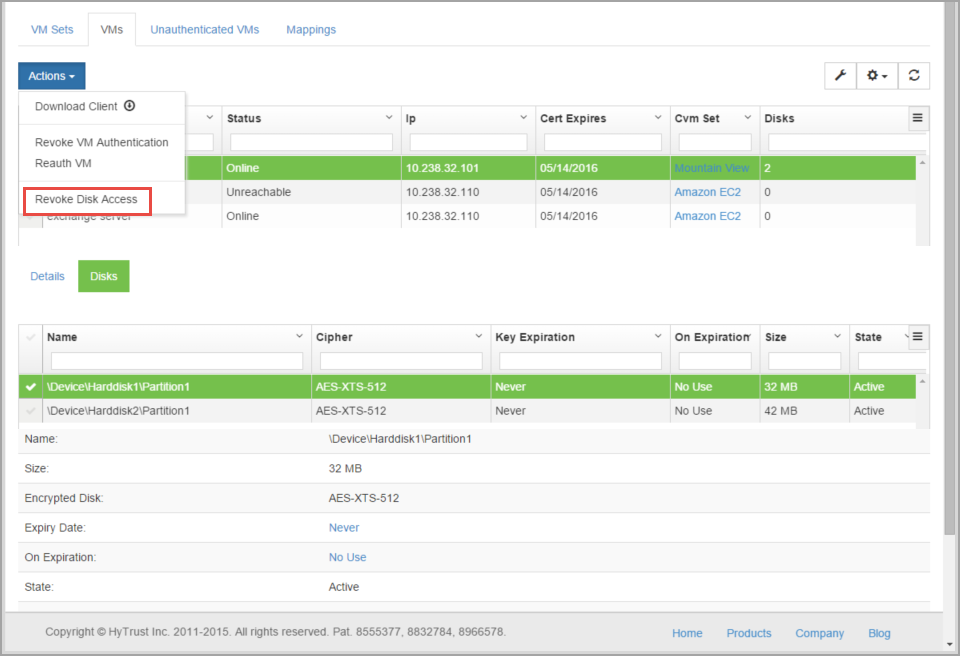
Task: Click the wrench tool icon button
Action: point(840,76)
